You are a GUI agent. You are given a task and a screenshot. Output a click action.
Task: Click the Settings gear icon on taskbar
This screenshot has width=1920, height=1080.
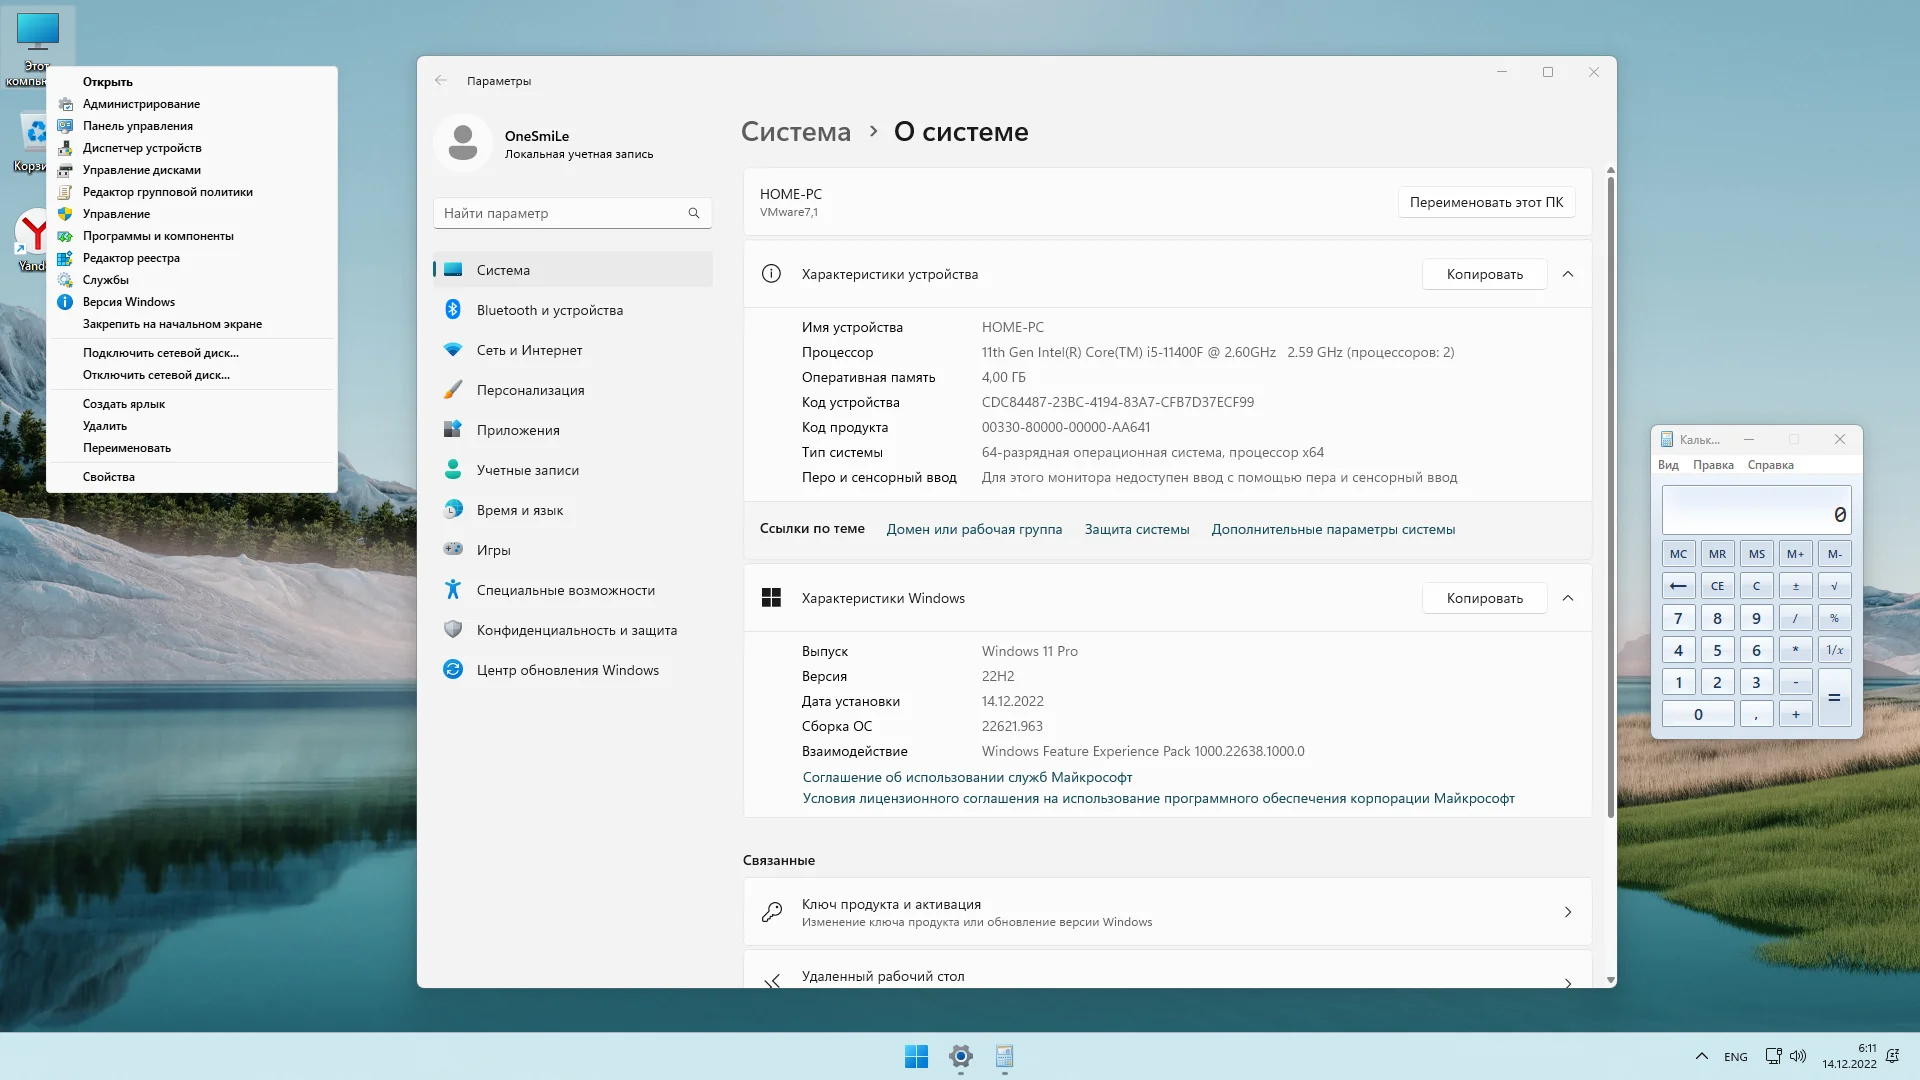tap(961, 1056)
